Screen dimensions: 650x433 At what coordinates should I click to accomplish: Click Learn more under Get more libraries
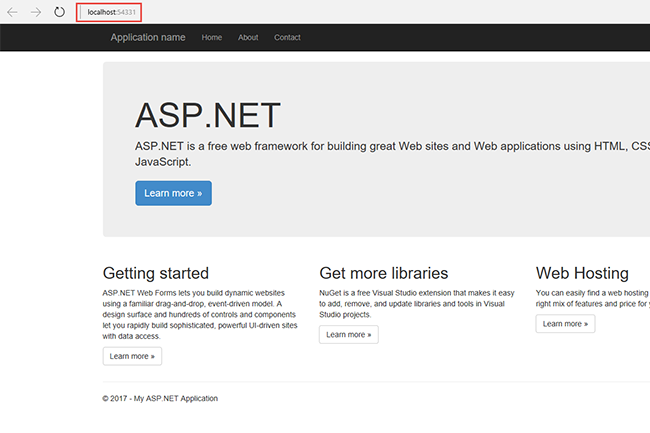pyautogui.click(x=349, y=334)
